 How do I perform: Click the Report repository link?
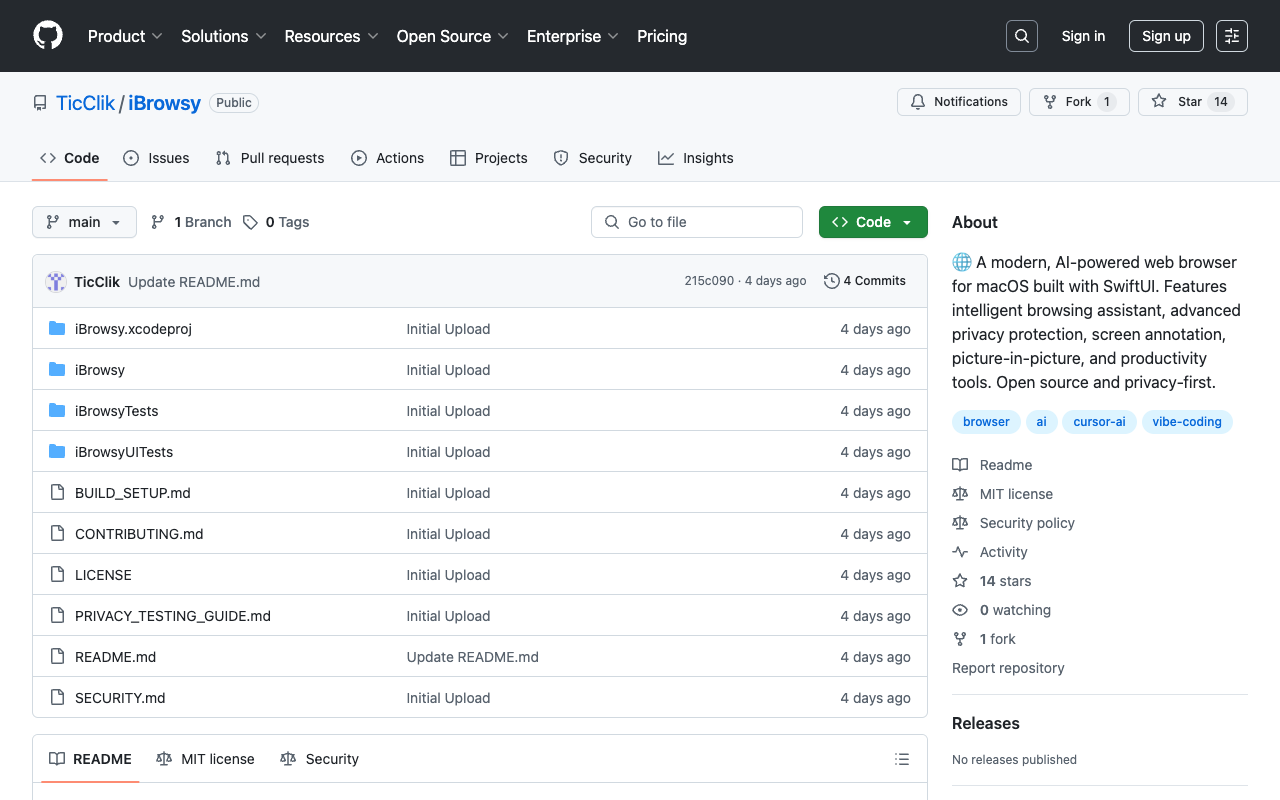click(x=1008, y=667)
